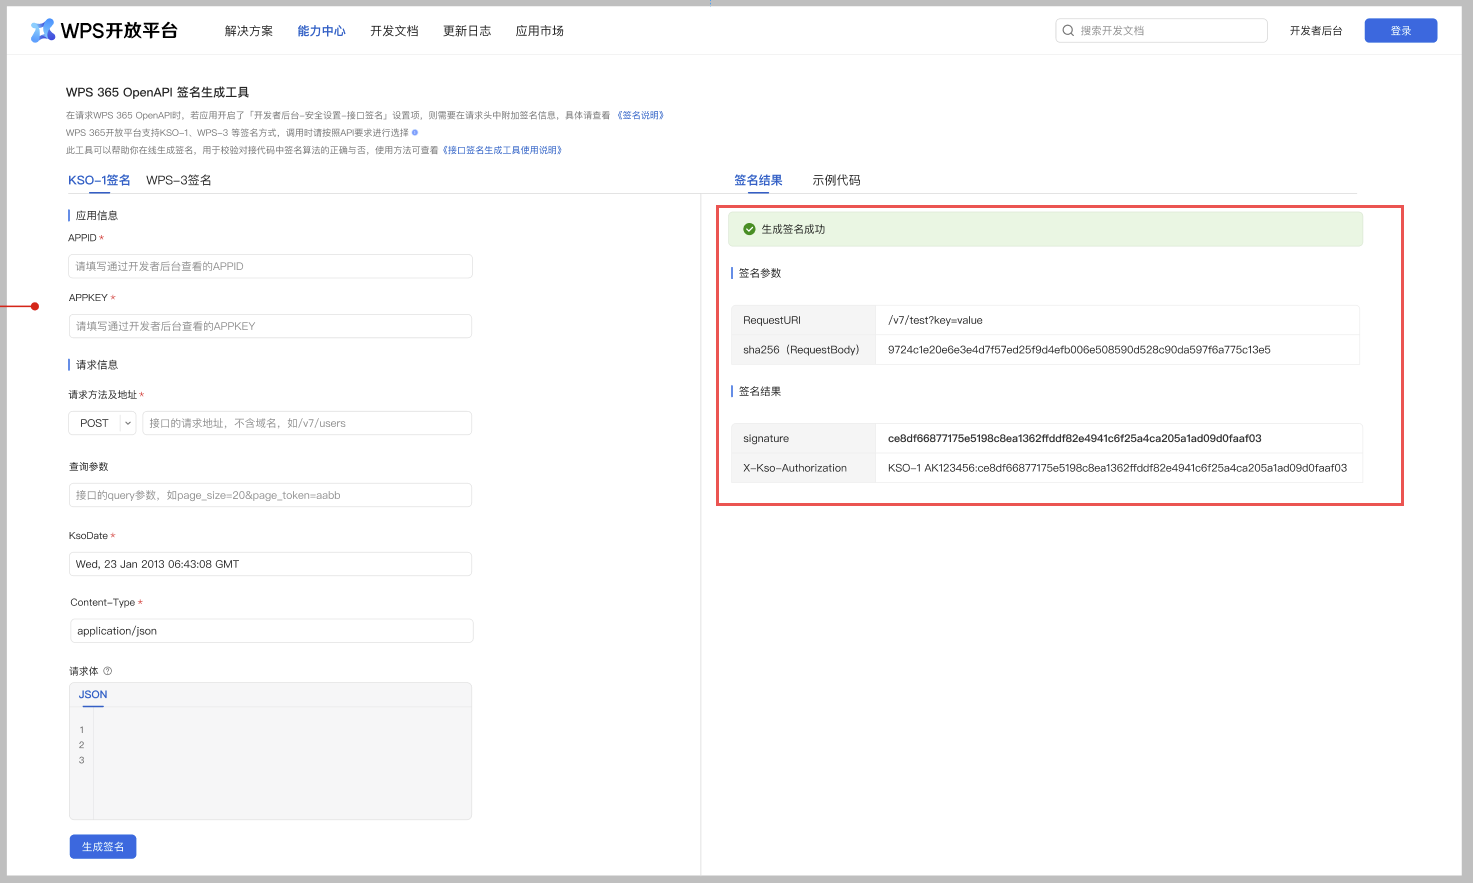Open the 《接口签名生成工具使用说明》 link
This screenshot has height=883, width=1473.
(502, 150)
